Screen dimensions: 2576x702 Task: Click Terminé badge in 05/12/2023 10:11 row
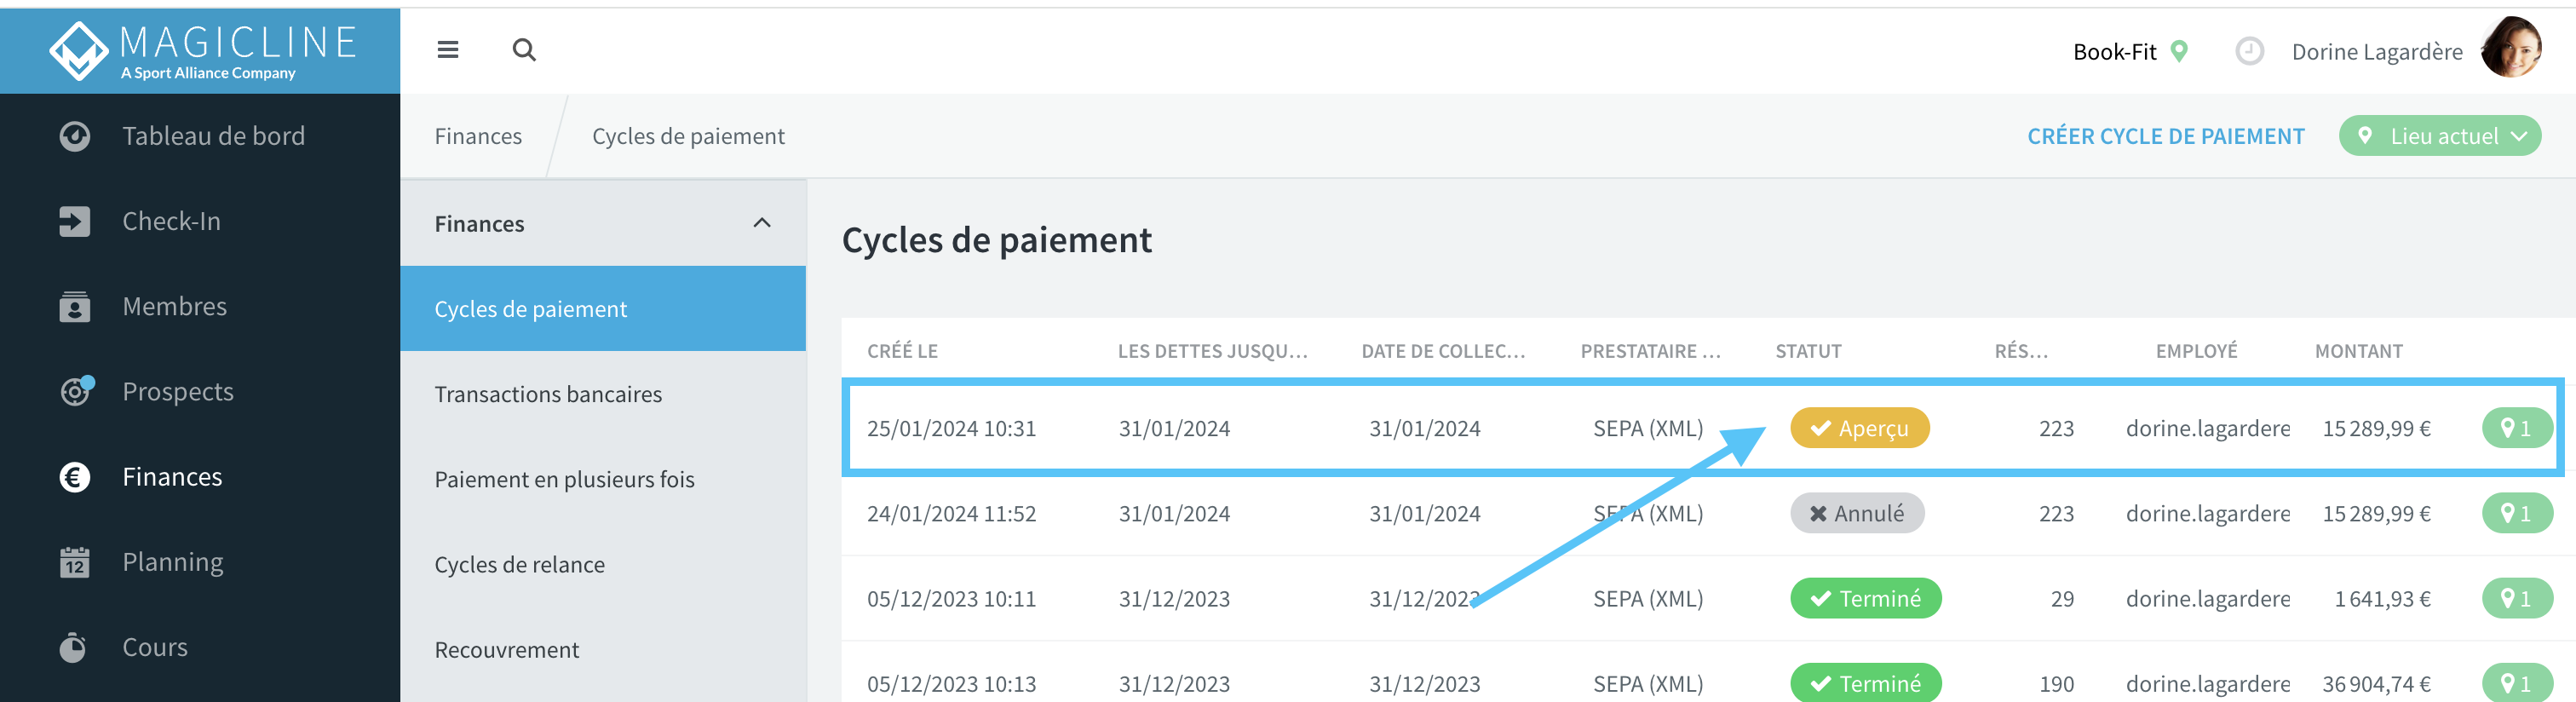coord(1865,598)
